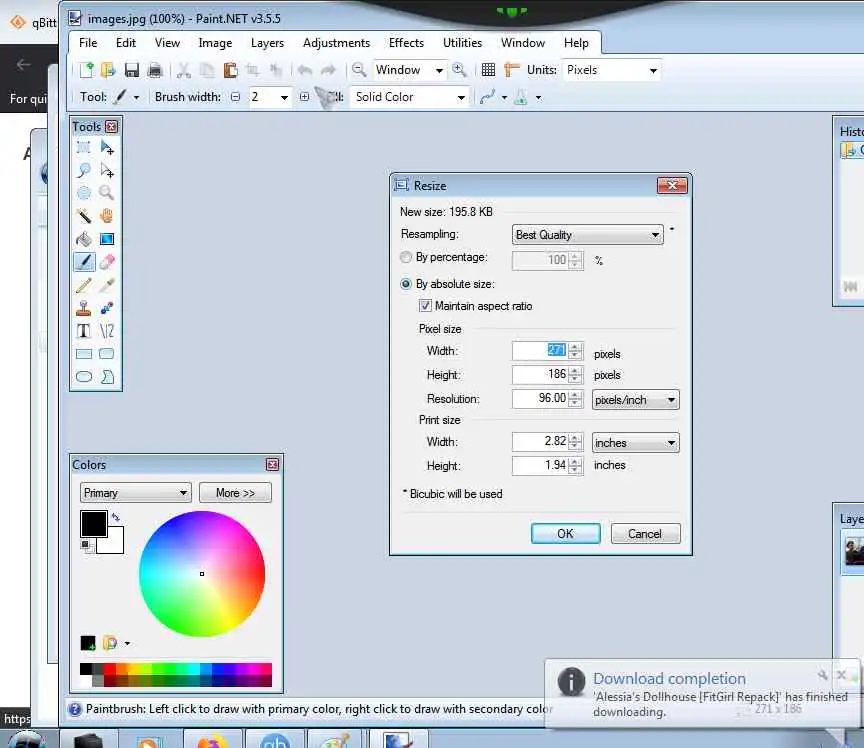Swap primary and secondary colors

(116, 517)
